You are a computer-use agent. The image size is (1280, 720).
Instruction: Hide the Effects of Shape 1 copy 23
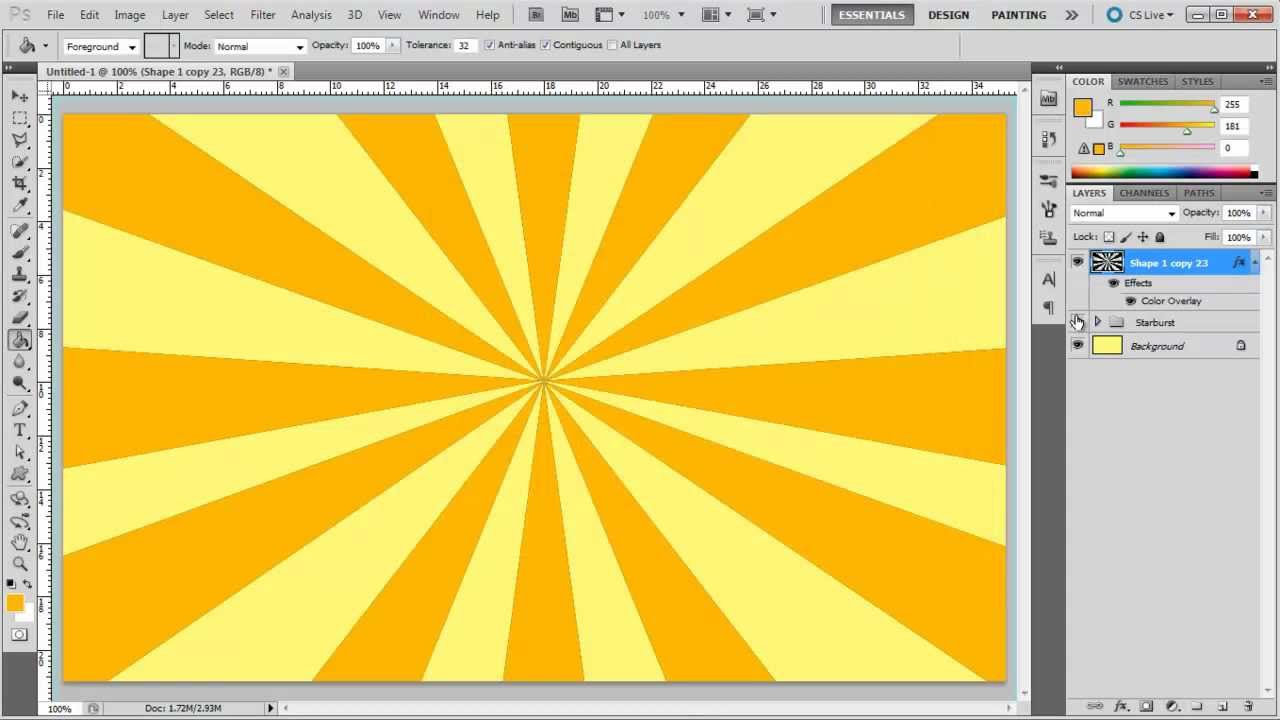point(1113,283)
